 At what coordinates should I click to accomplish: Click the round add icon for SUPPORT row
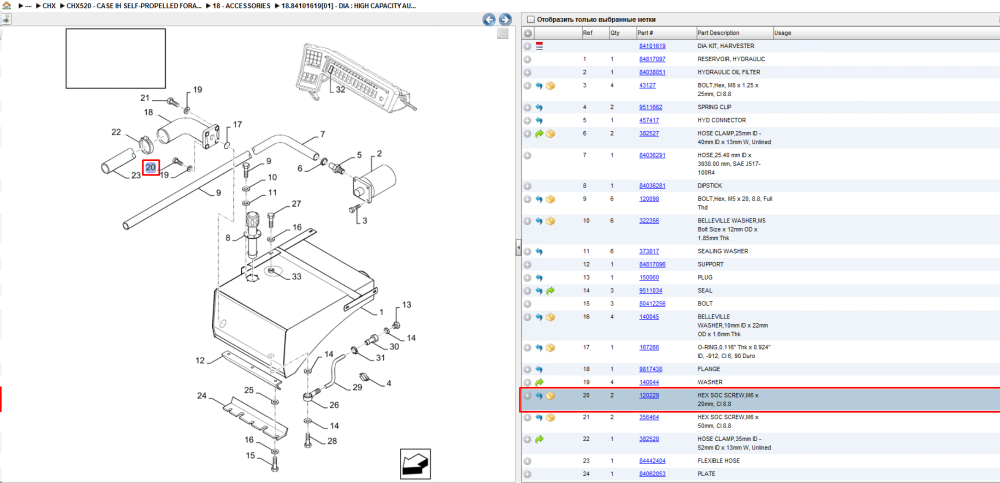click(527, 264)
